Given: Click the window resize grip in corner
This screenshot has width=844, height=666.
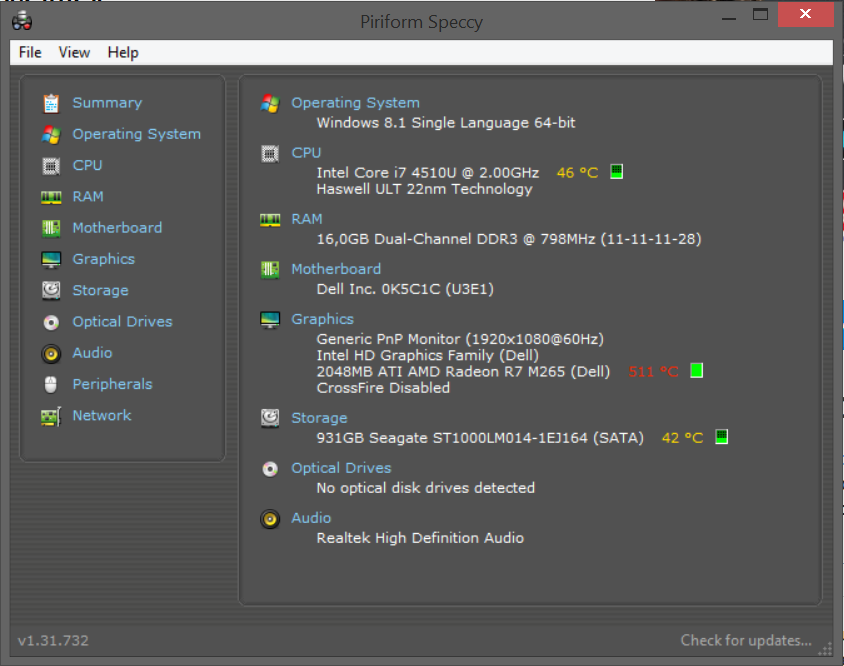Looking at the screenshot, I should [x=825, y=649].
